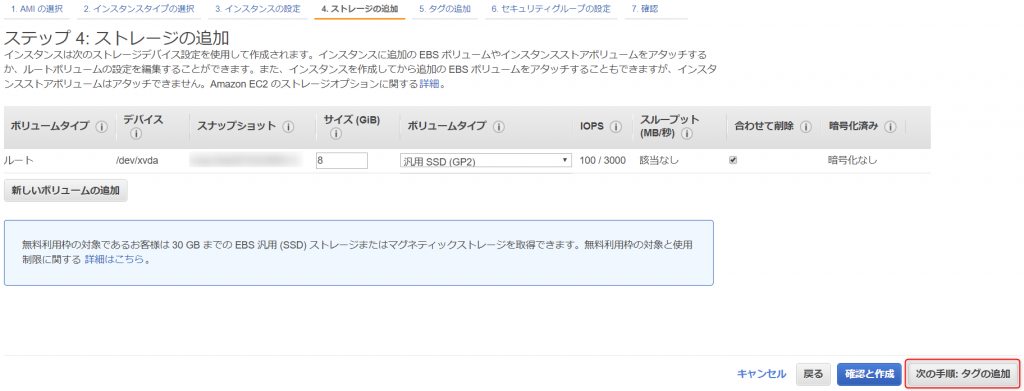Viewport: 1024px width, 391px height.
Task: Go to the 5. タグの追加 tab
Action: [x=445, y=9]
